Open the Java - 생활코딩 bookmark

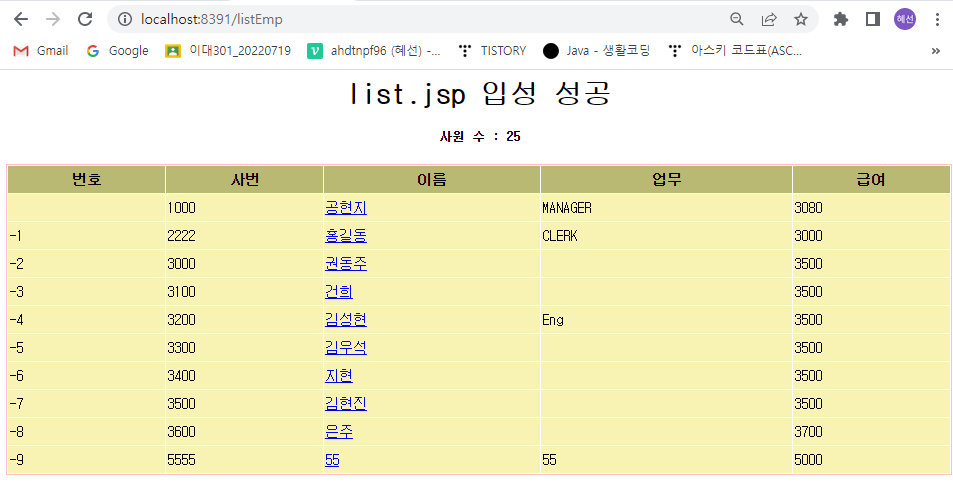pyautogui.click(x=597, y=51)
